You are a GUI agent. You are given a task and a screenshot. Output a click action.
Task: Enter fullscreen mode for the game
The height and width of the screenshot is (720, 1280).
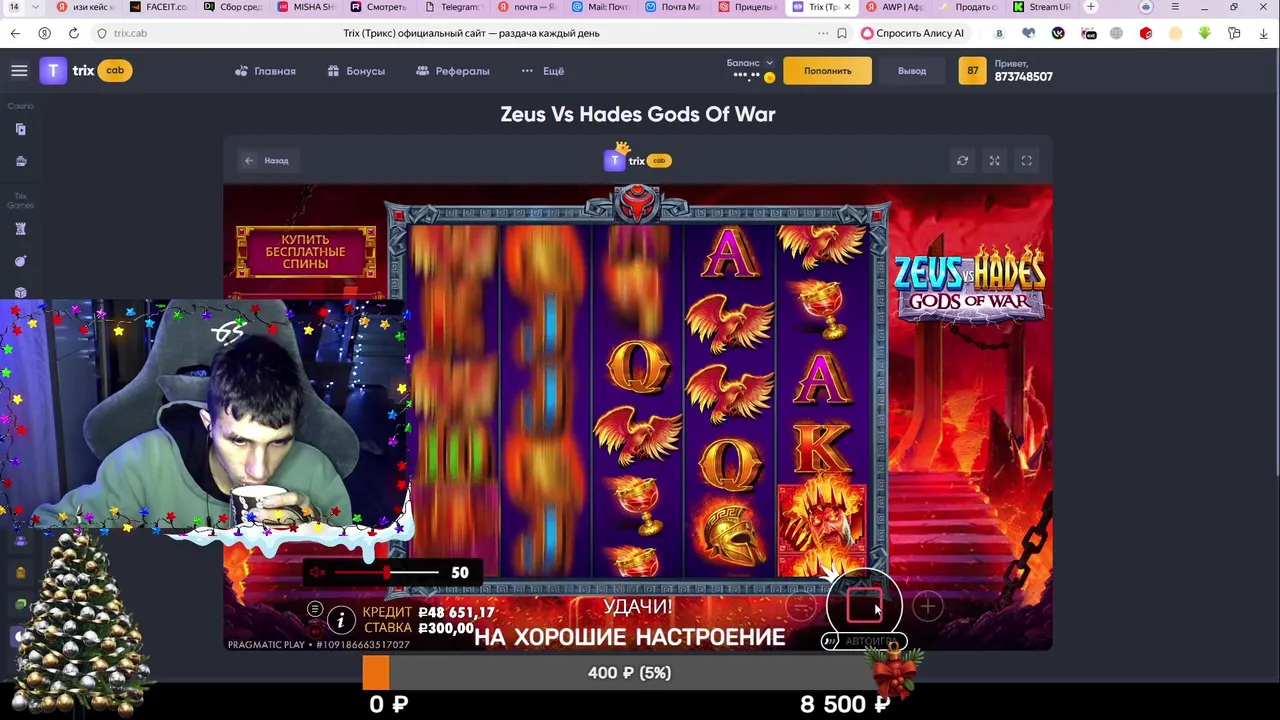coord(1026,160)
